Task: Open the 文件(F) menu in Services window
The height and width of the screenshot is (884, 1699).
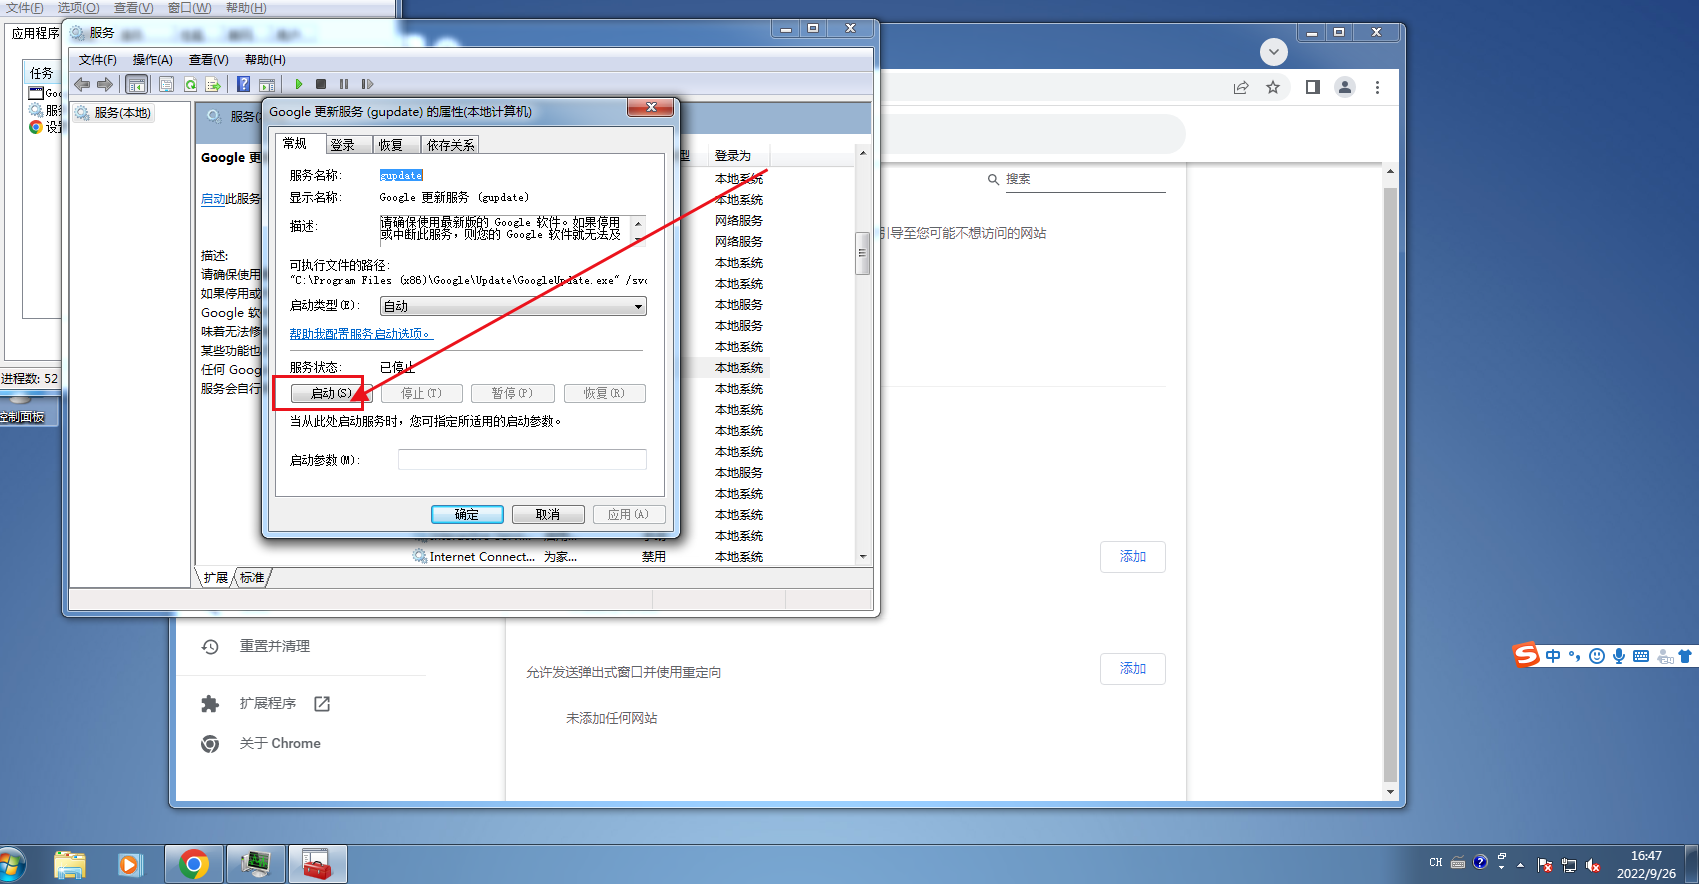Action: (x=97, y=60)
